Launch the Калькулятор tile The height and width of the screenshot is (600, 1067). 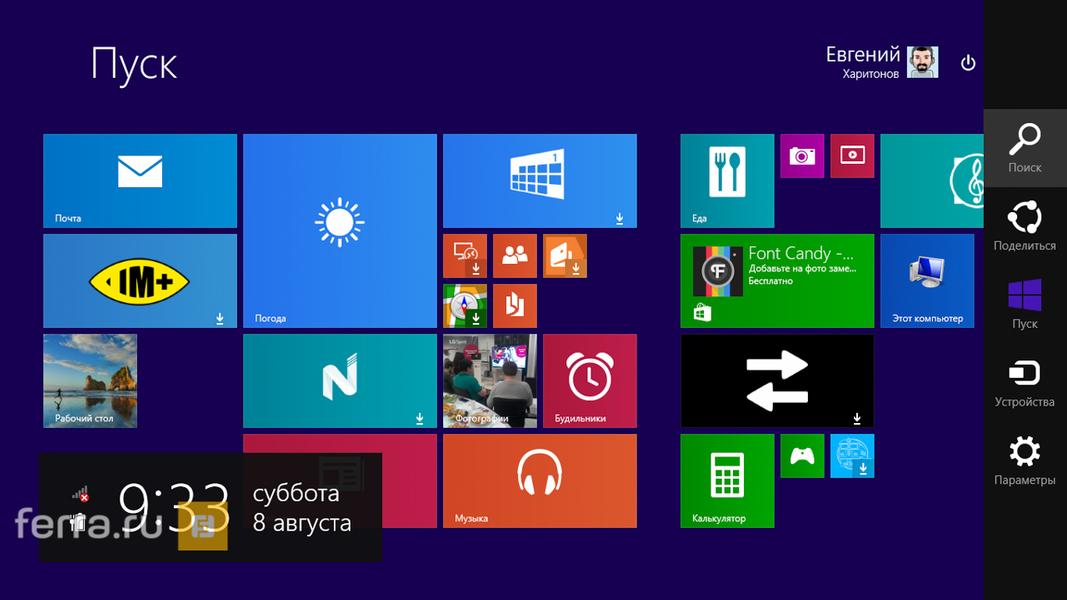pyautogui.click(x=727, y=481)
